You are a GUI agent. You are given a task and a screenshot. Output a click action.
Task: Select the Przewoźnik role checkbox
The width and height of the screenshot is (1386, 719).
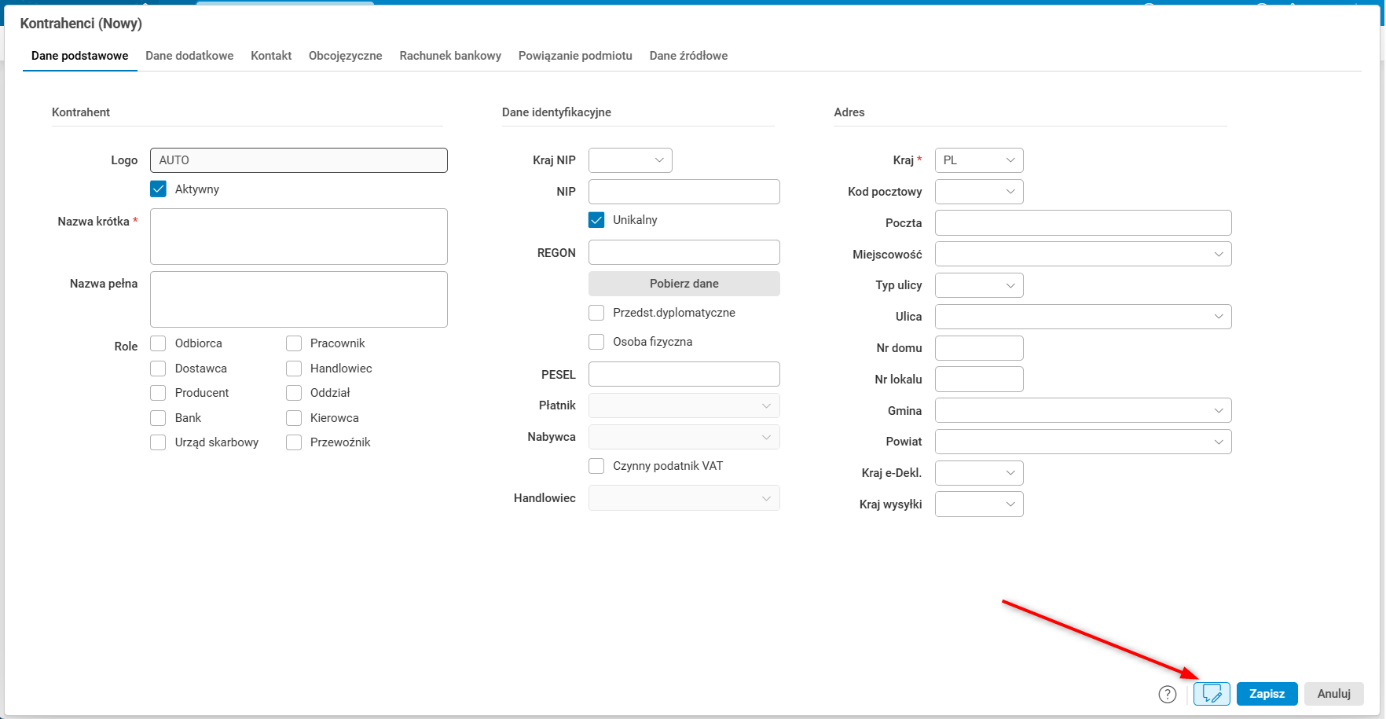tap(294, 442)
